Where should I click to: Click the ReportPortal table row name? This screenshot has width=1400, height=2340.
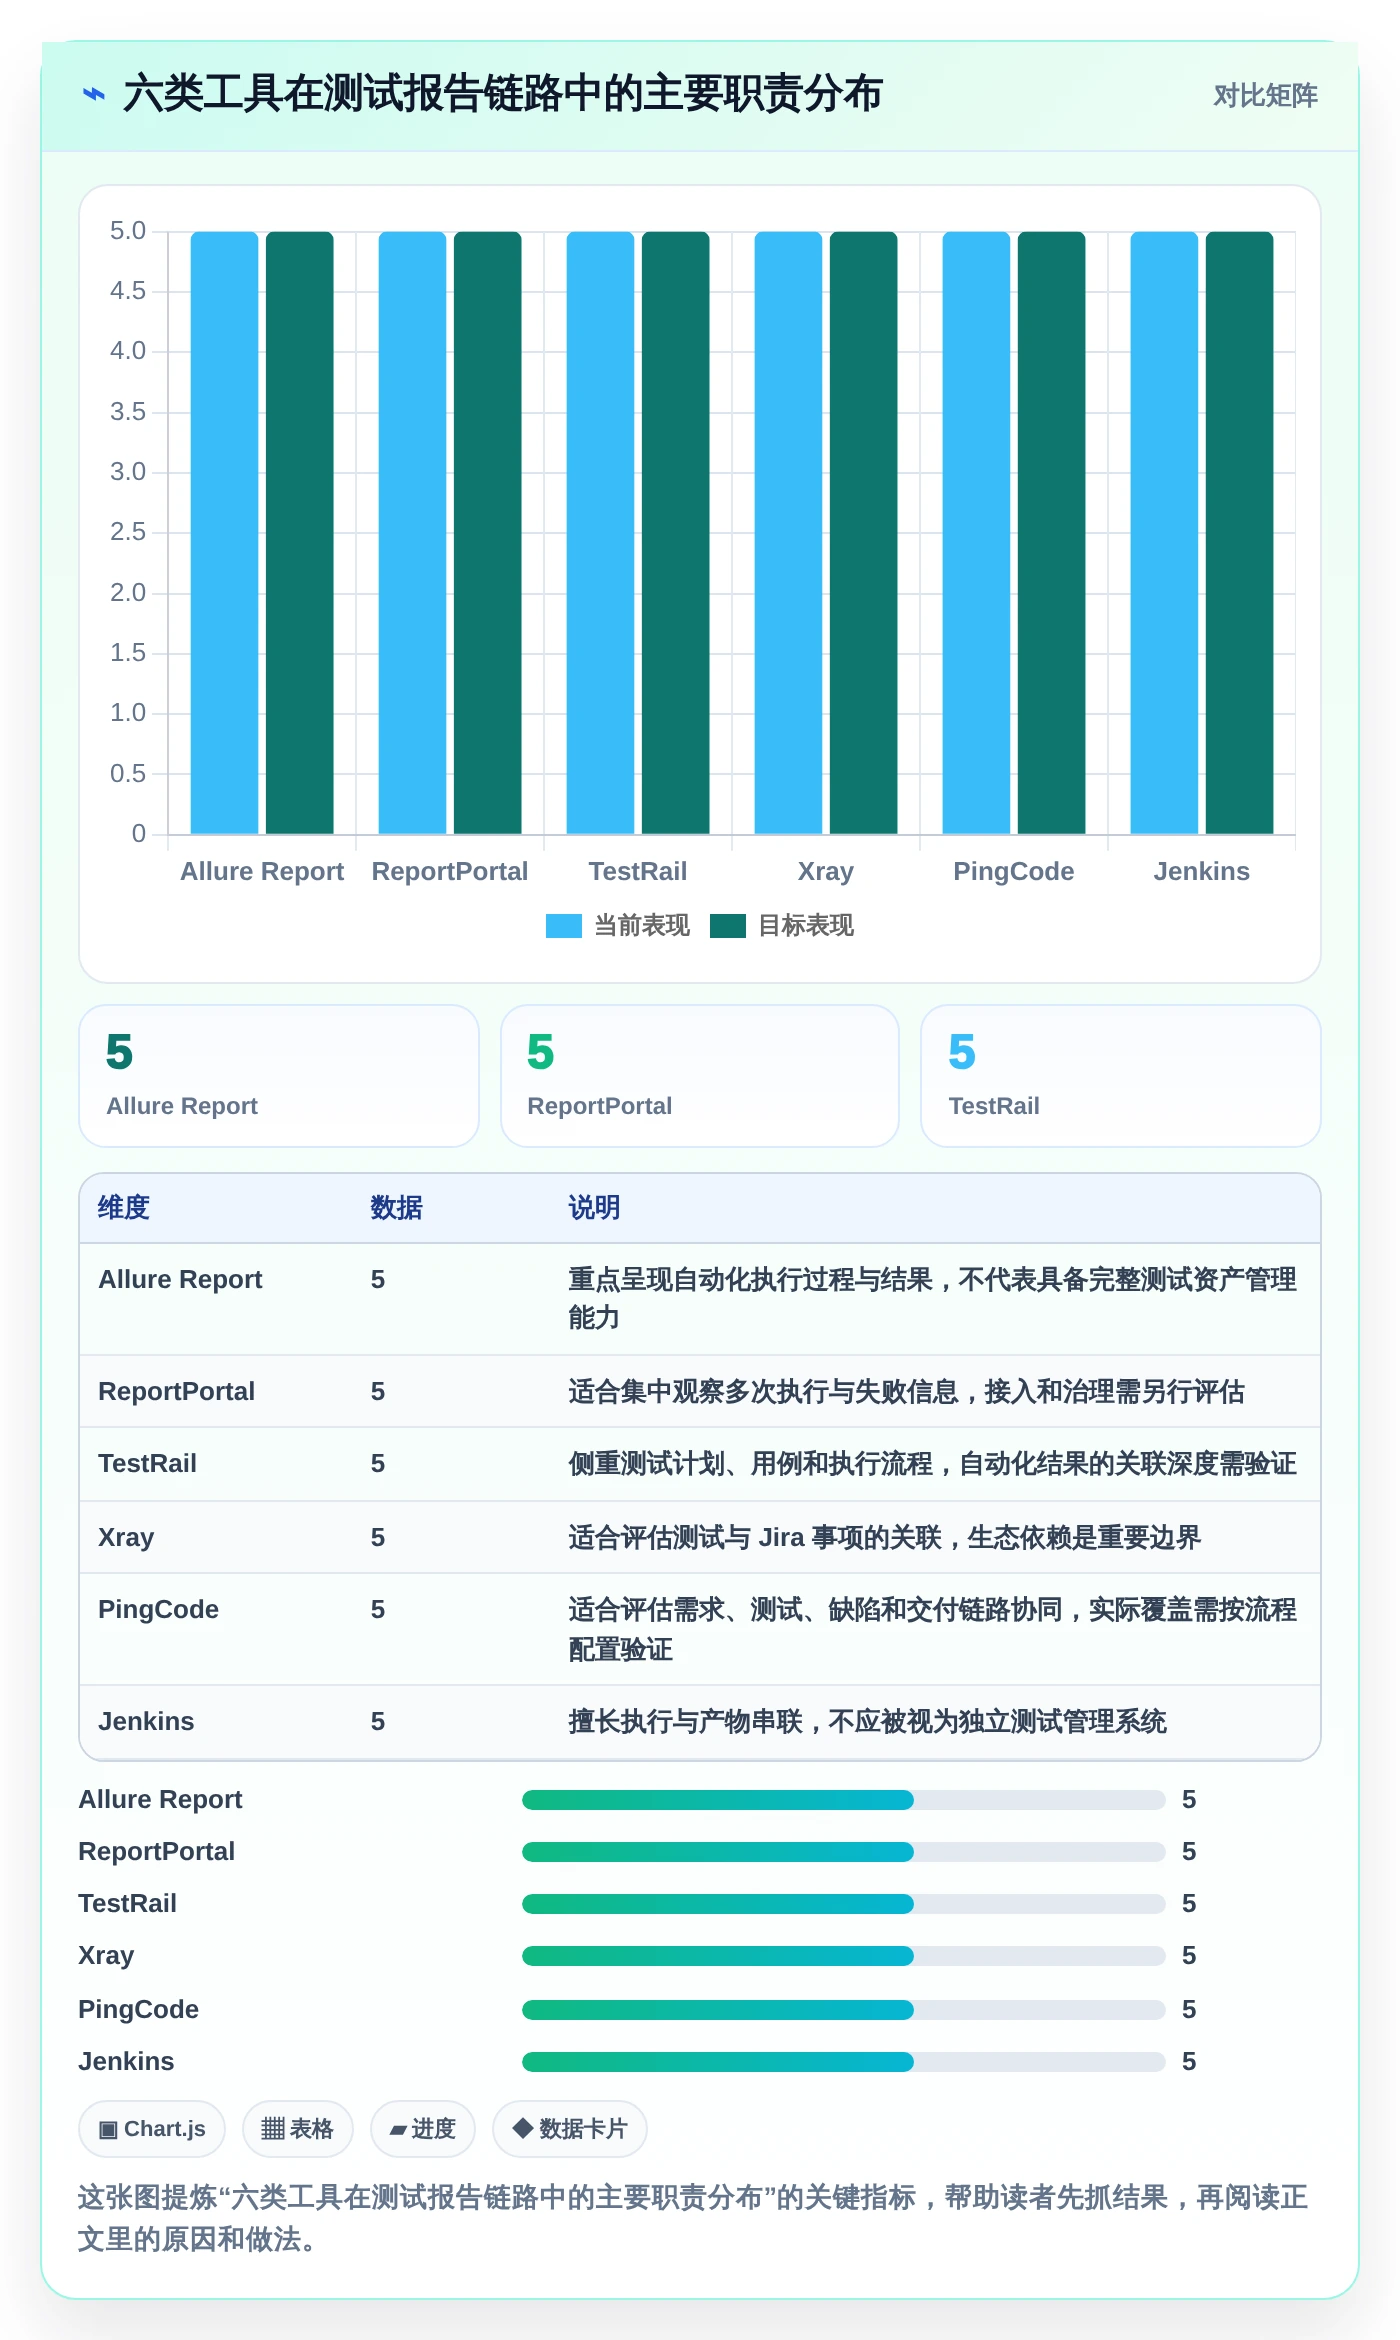pyautogui.click(x=176, y=1392)
